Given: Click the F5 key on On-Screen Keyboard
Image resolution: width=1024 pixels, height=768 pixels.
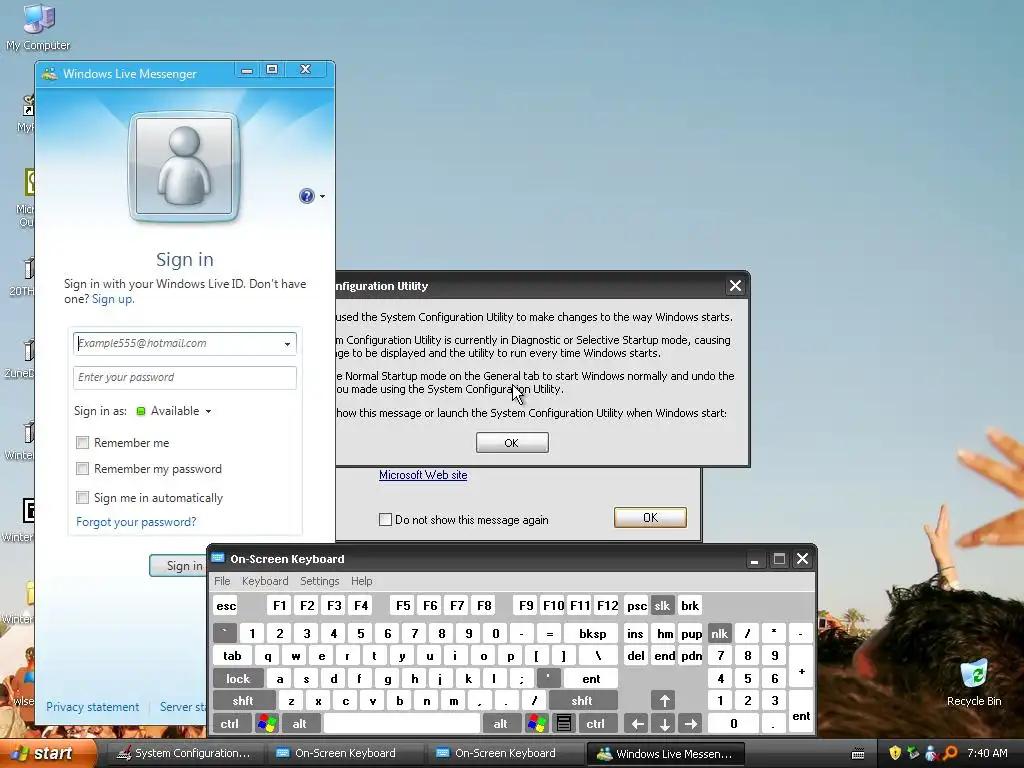Looking at the screenshot, I should click(x=403, y=605).
